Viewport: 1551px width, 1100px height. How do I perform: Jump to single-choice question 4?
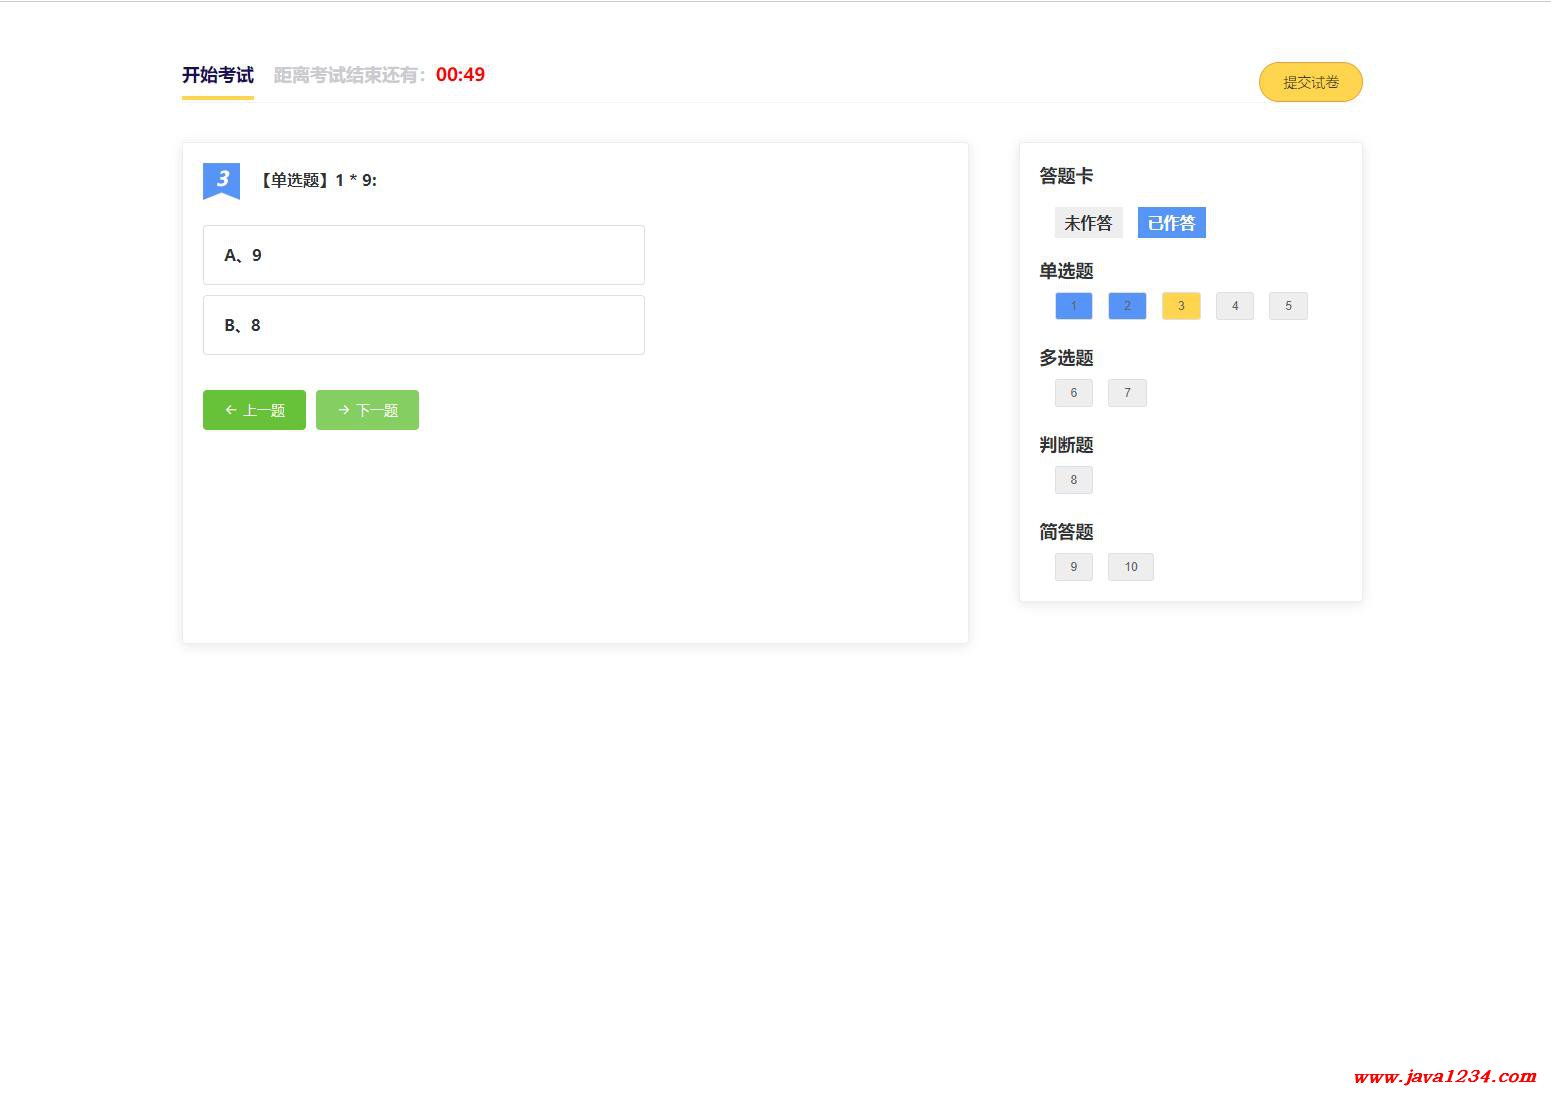click(1234, 306)
